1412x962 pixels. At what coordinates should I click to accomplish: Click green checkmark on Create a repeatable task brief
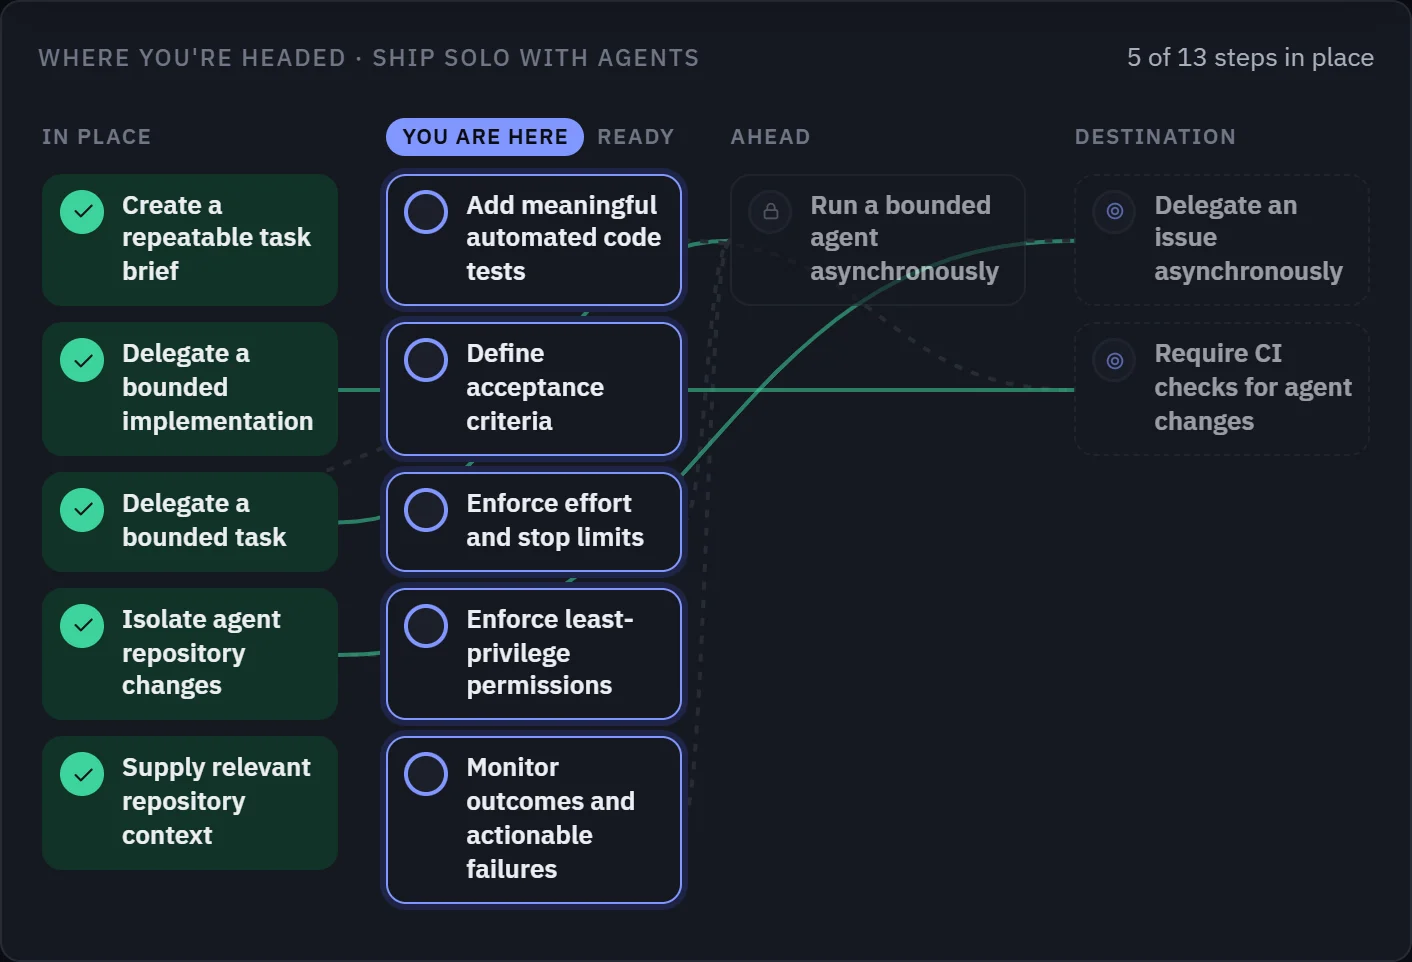(82, 212)
